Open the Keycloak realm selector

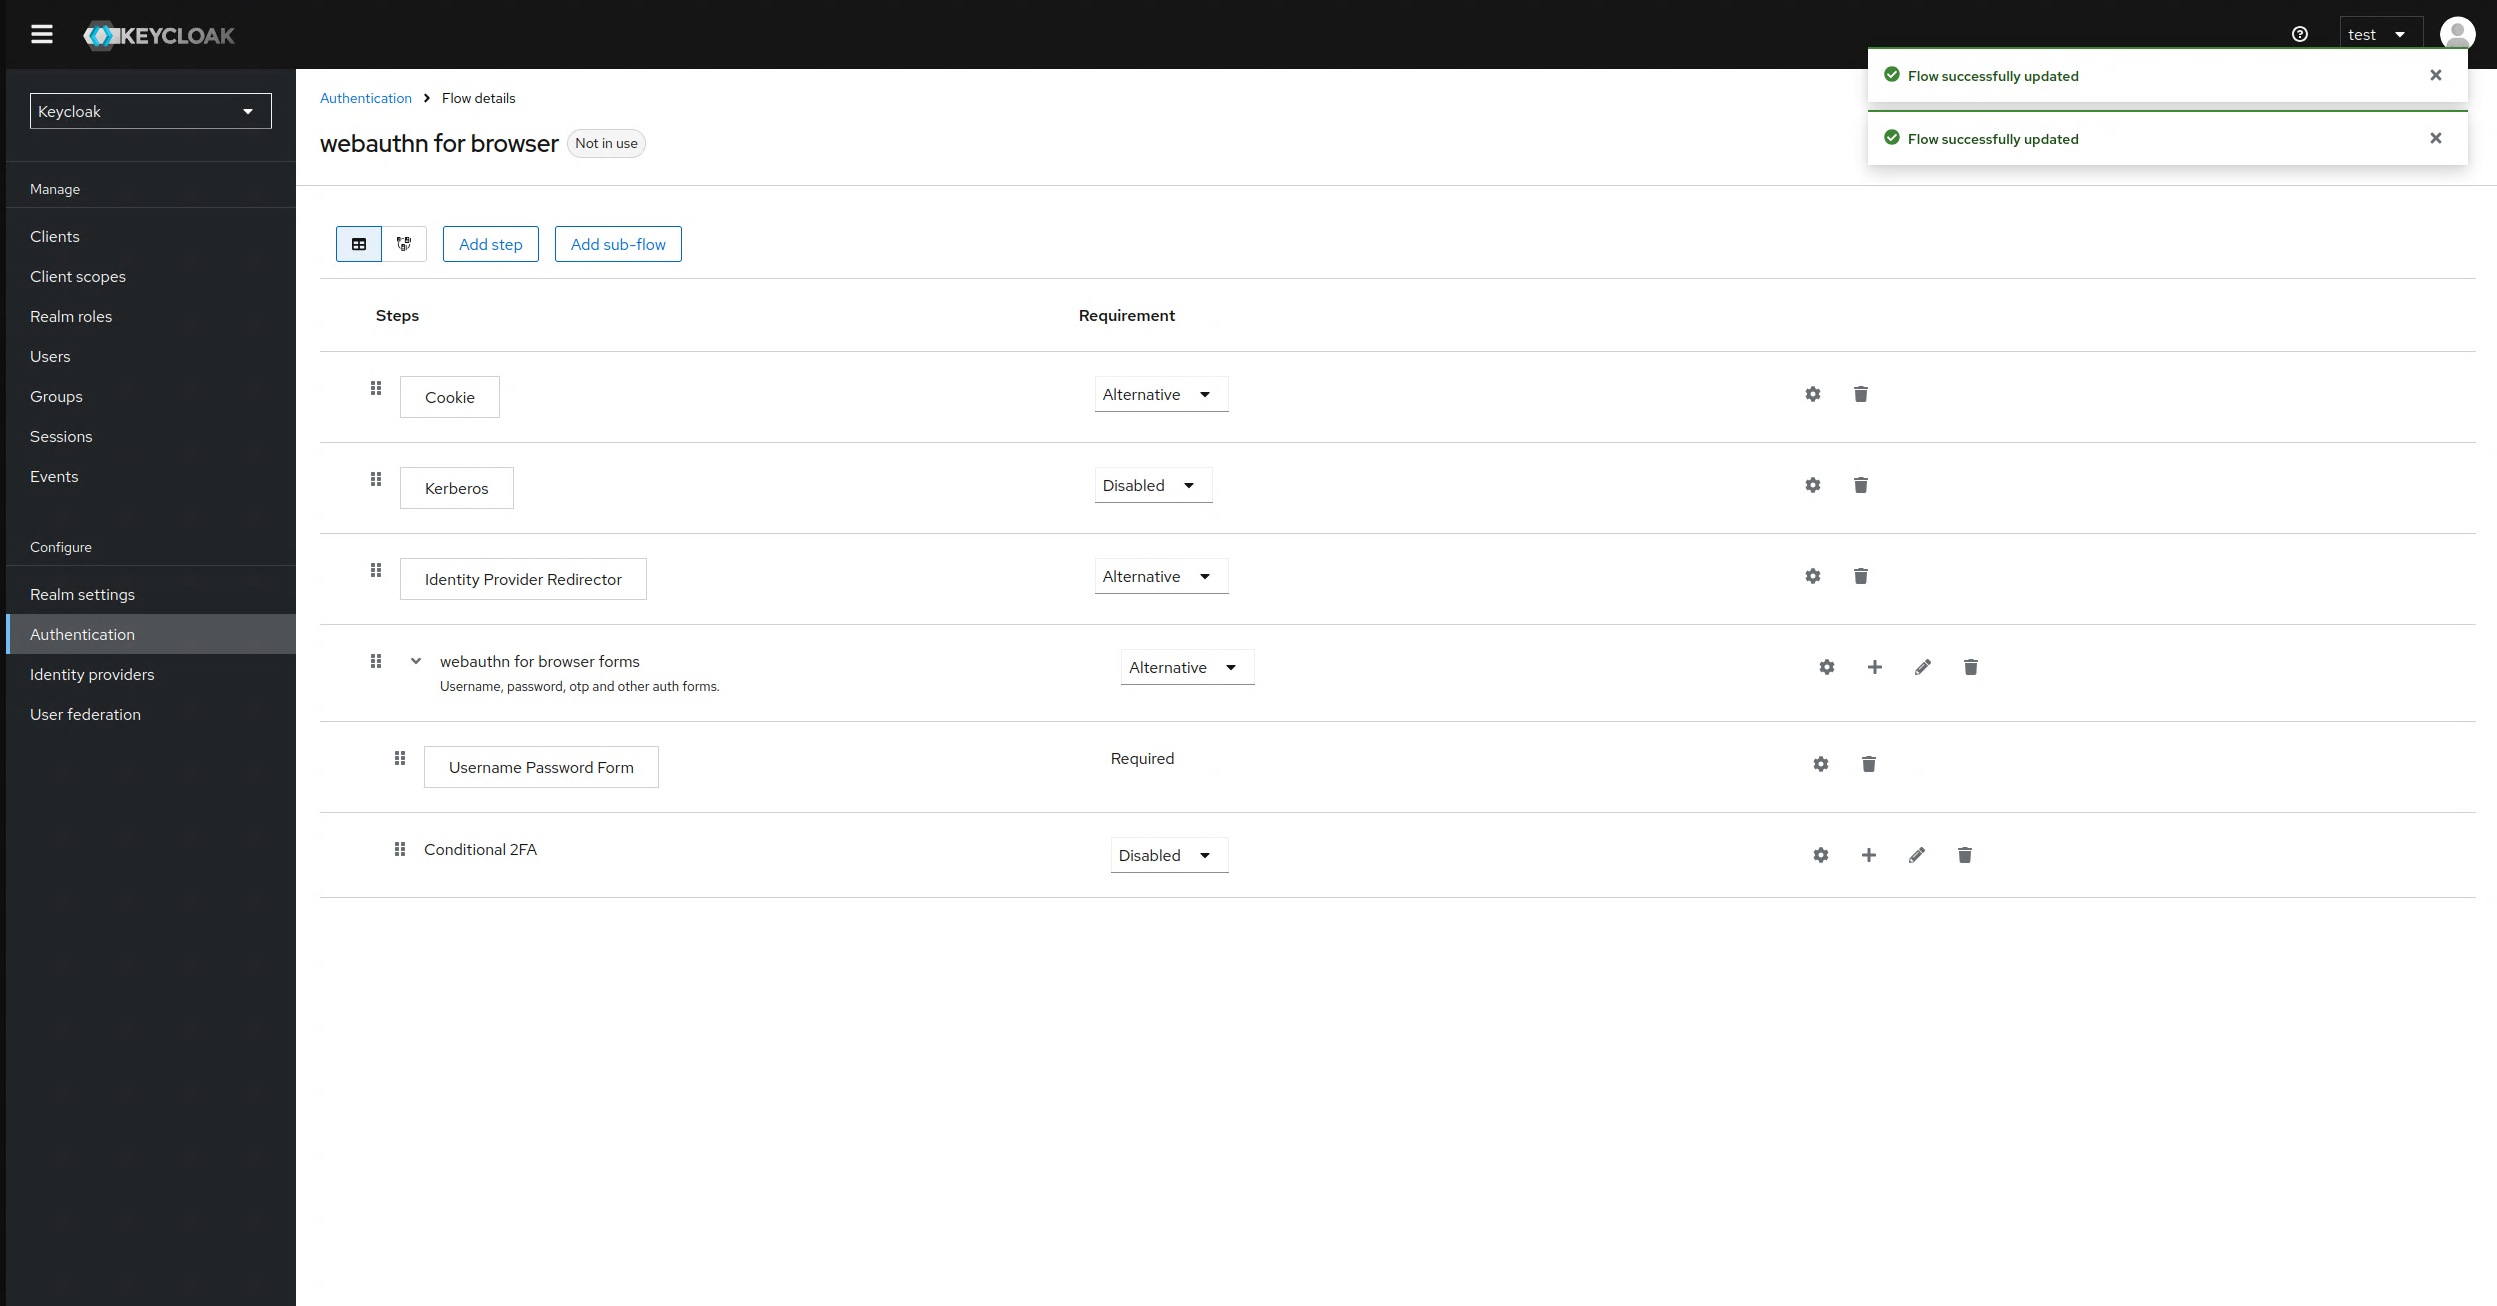coord(150,111)
